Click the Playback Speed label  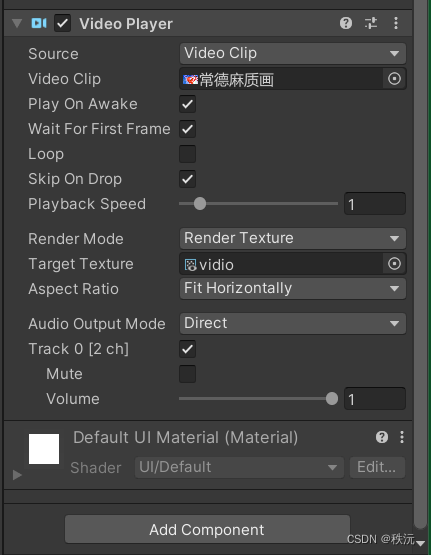tap(87, 204)
